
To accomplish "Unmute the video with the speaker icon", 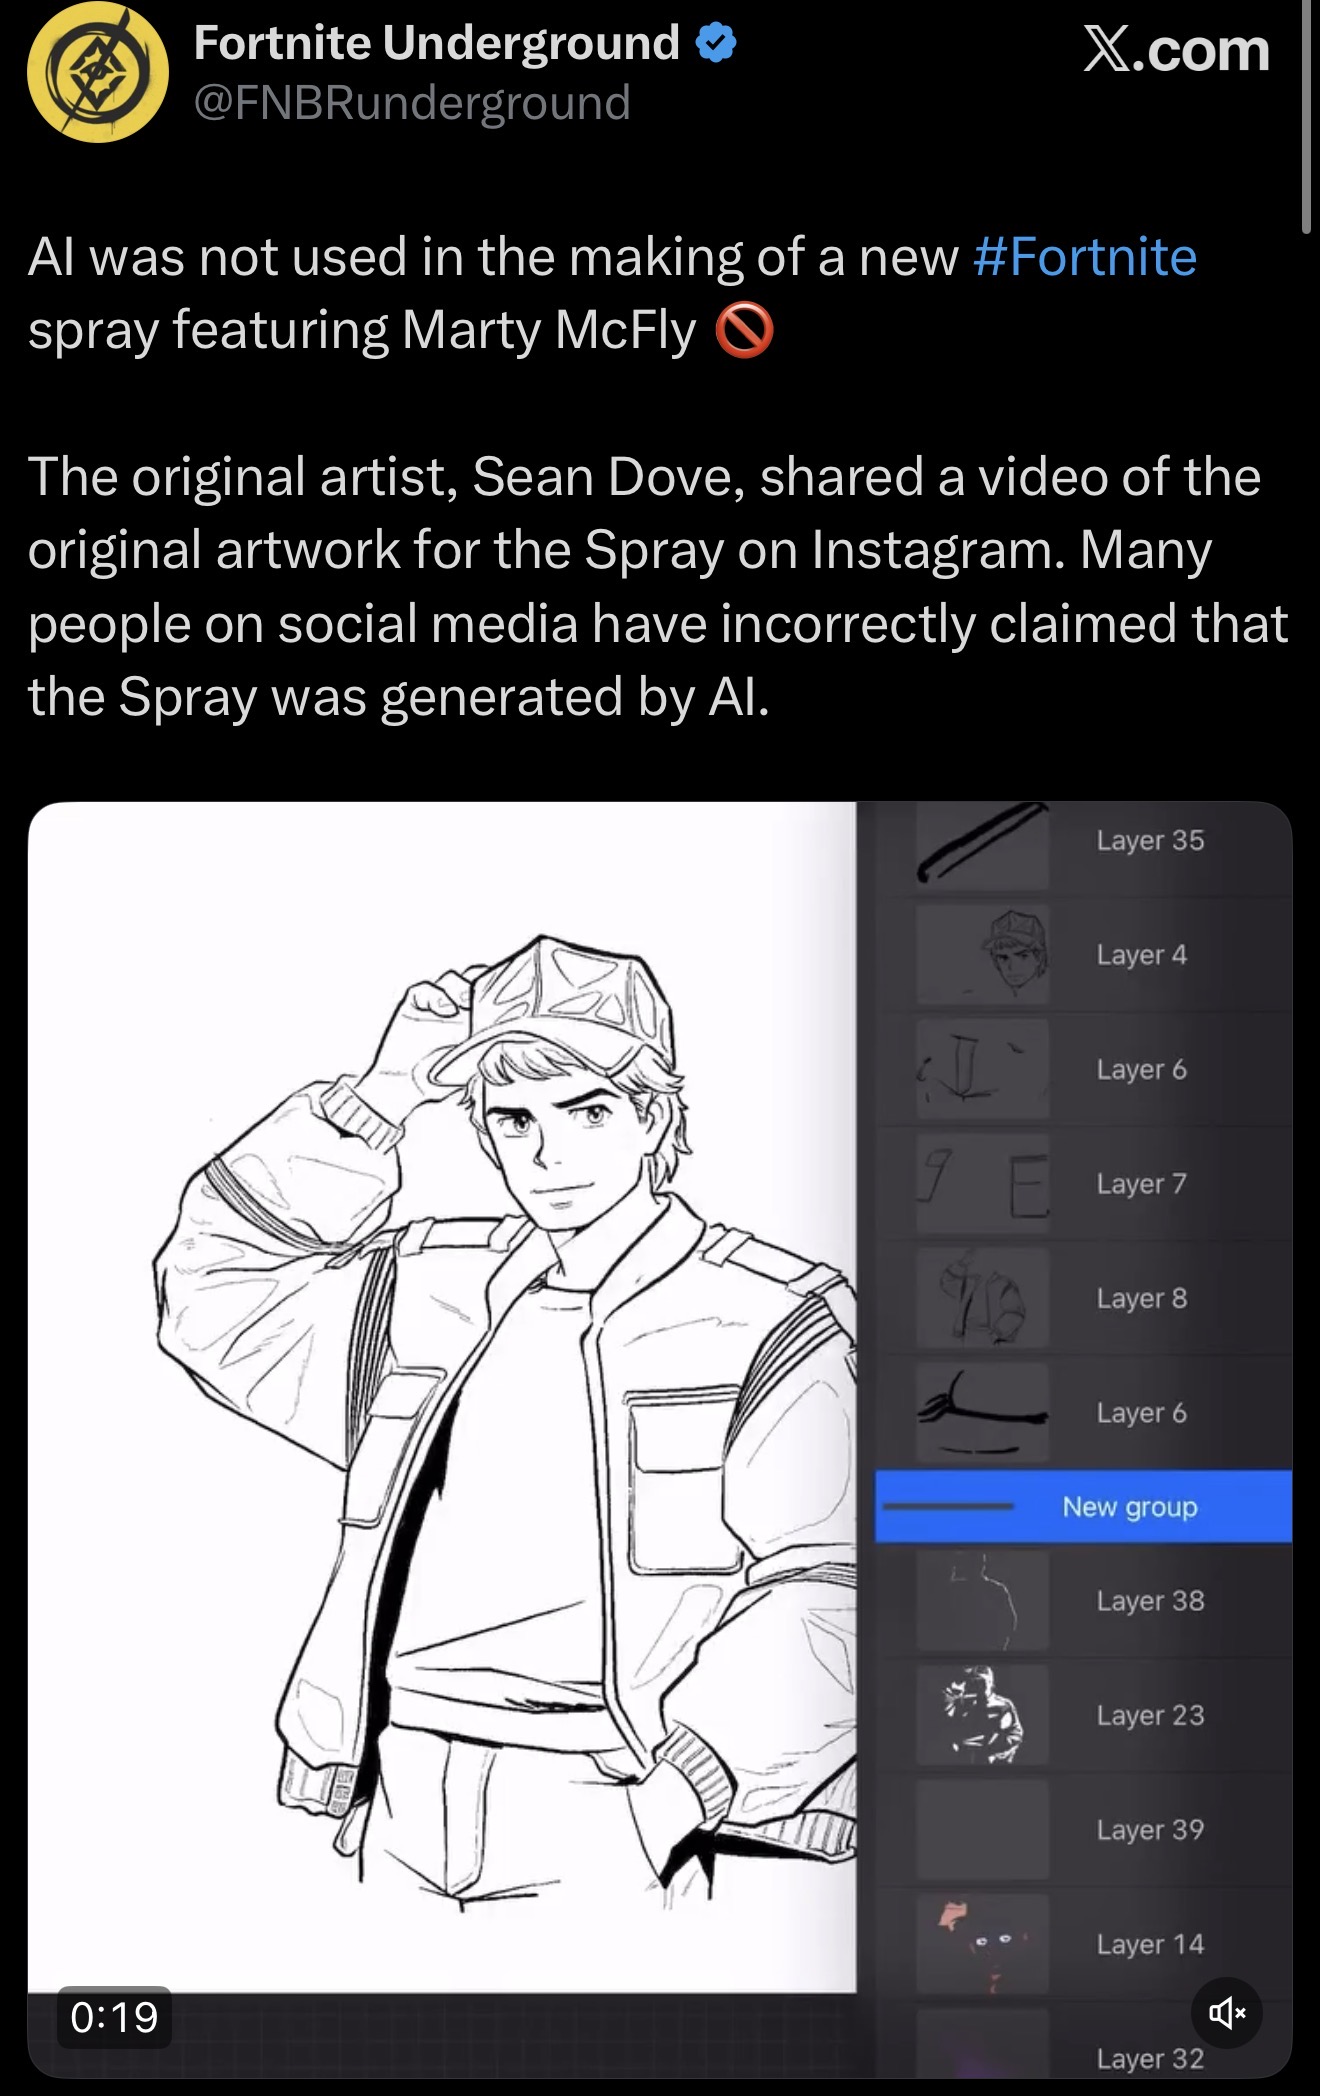I will pyautogui.click(x=1227, y=2011).
